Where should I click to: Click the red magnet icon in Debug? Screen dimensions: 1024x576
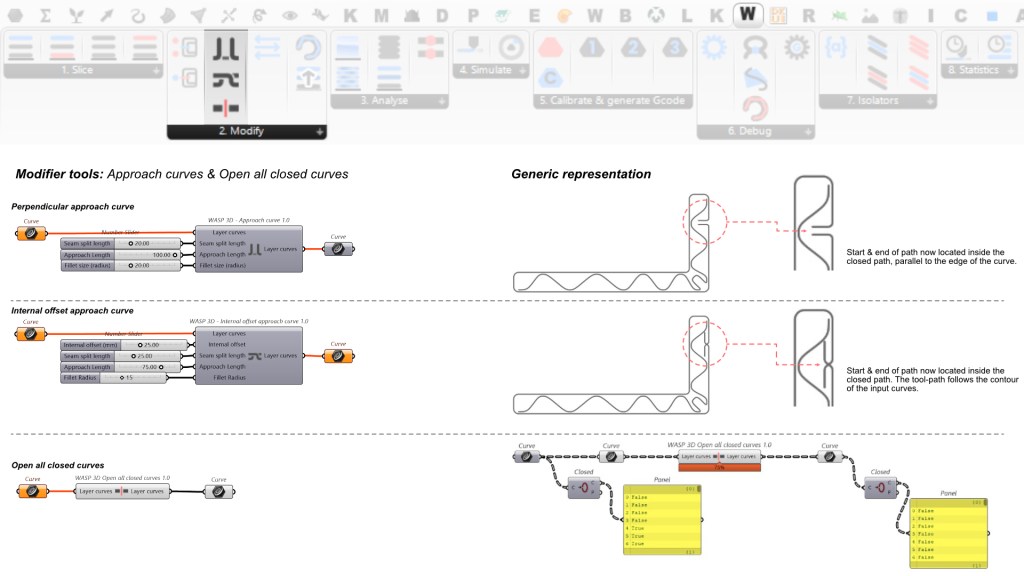click(754, 108)
